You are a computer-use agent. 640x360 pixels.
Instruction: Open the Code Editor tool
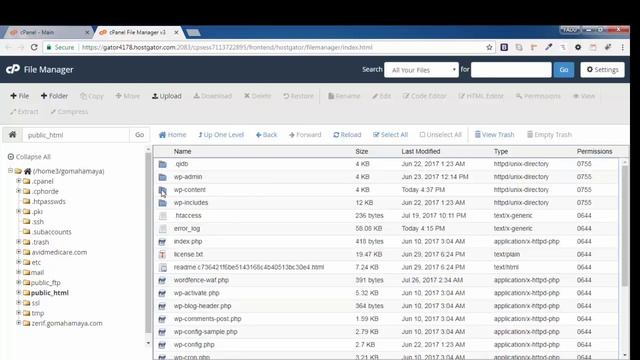click(x=424, y=96)
